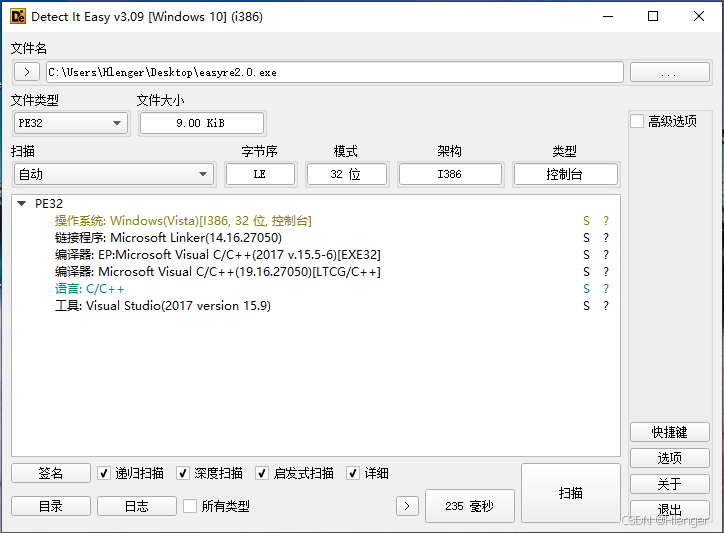
Task: Click the ? link on 链接程序 row
Action: click(x=606, y=238)
